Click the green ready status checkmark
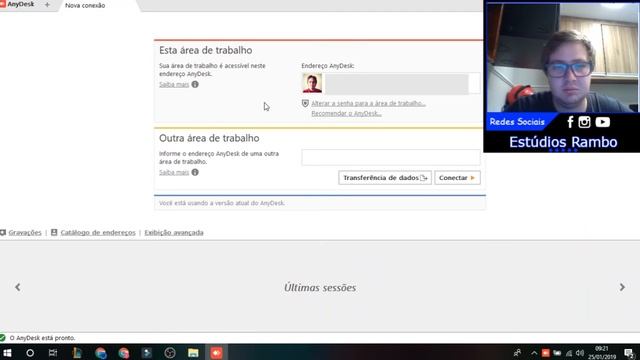Viewport: 640px width, 360px height. click(2, 338)
